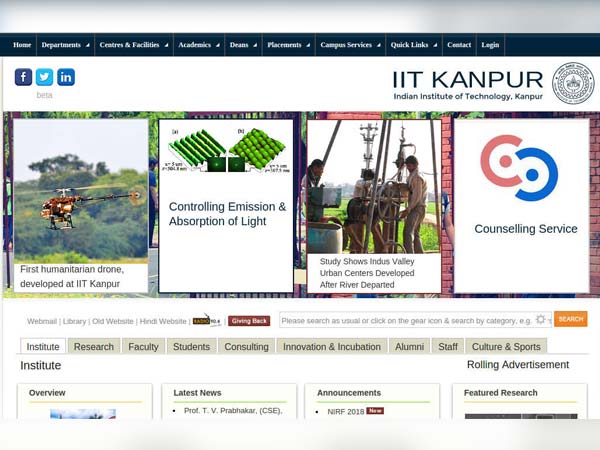
Task: Click the Latest News heading
Action: coord(197,393)
